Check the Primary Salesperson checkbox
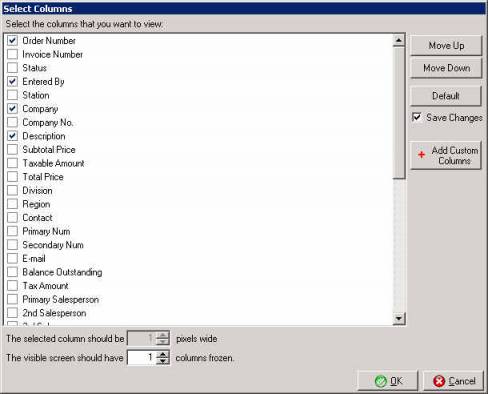This screenshot has height=394, width=488. coord(12,299)
